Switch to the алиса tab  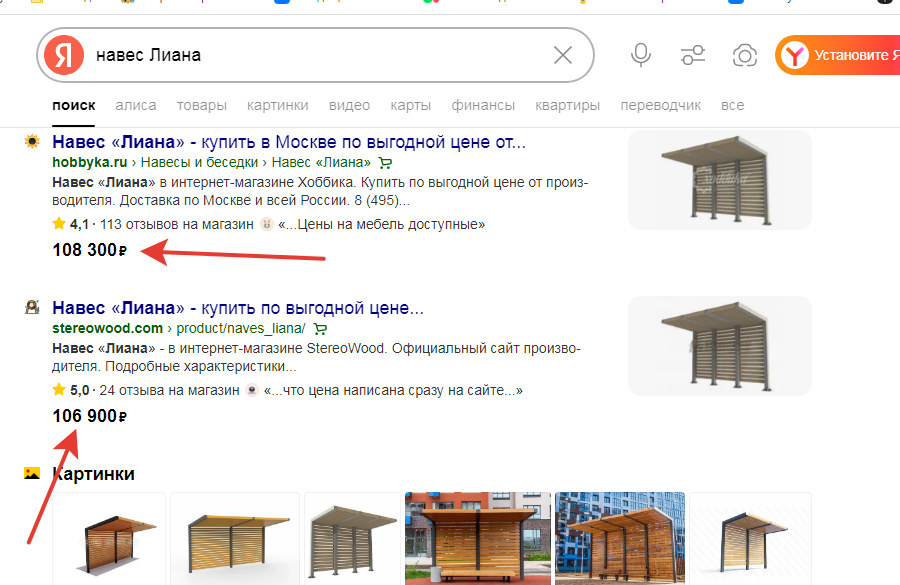click(x=135, y=106)
